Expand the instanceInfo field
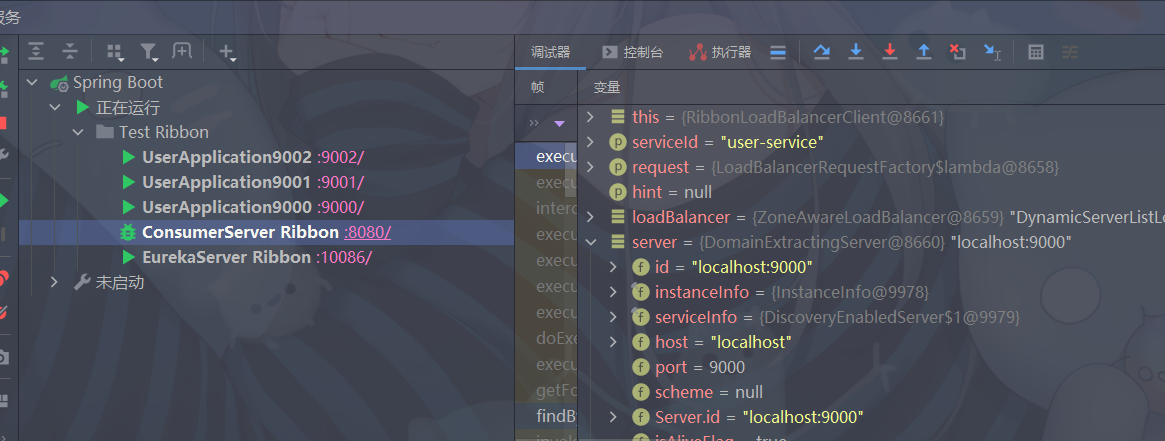Image resolution: width=1165 pixels, height=441 pixels. click(613, 292)
